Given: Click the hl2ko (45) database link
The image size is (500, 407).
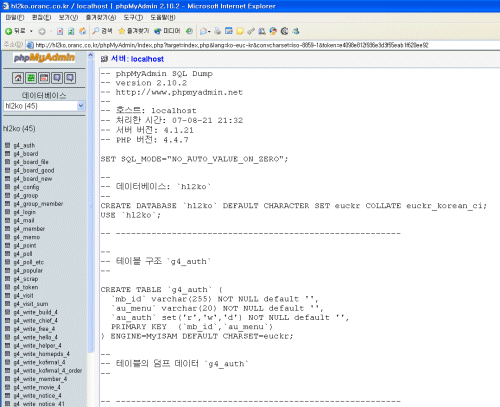Looking at the screenshot, I should point(19,128).
